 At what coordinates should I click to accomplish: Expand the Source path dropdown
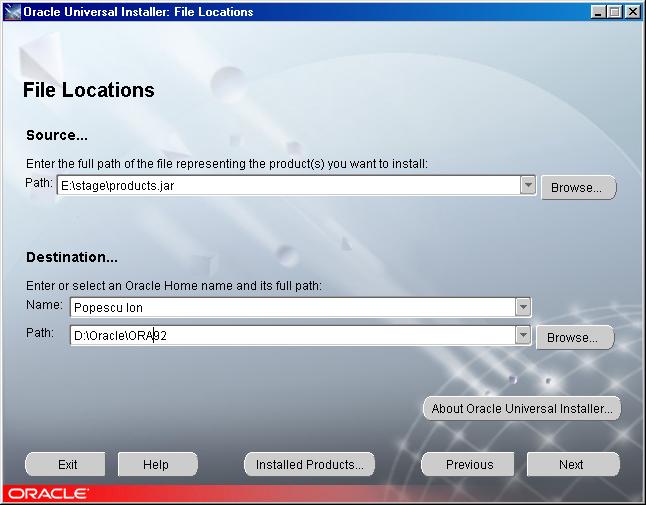point(528,186)
